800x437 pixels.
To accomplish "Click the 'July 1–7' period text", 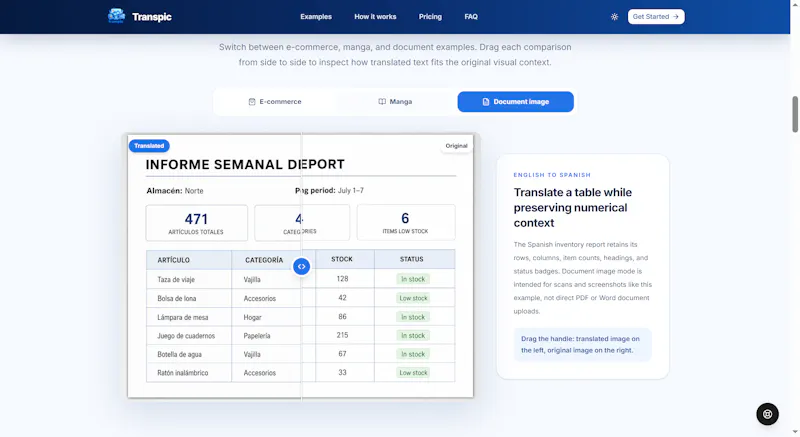I will pyautogui.click(x=351, y=190).
